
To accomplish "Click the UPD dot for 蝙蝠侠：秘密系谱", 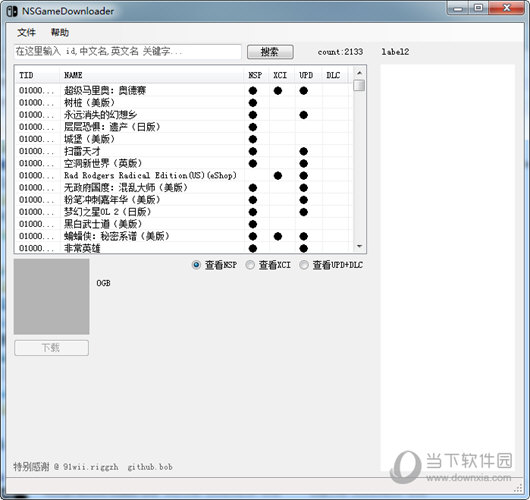I will [304, 236].
